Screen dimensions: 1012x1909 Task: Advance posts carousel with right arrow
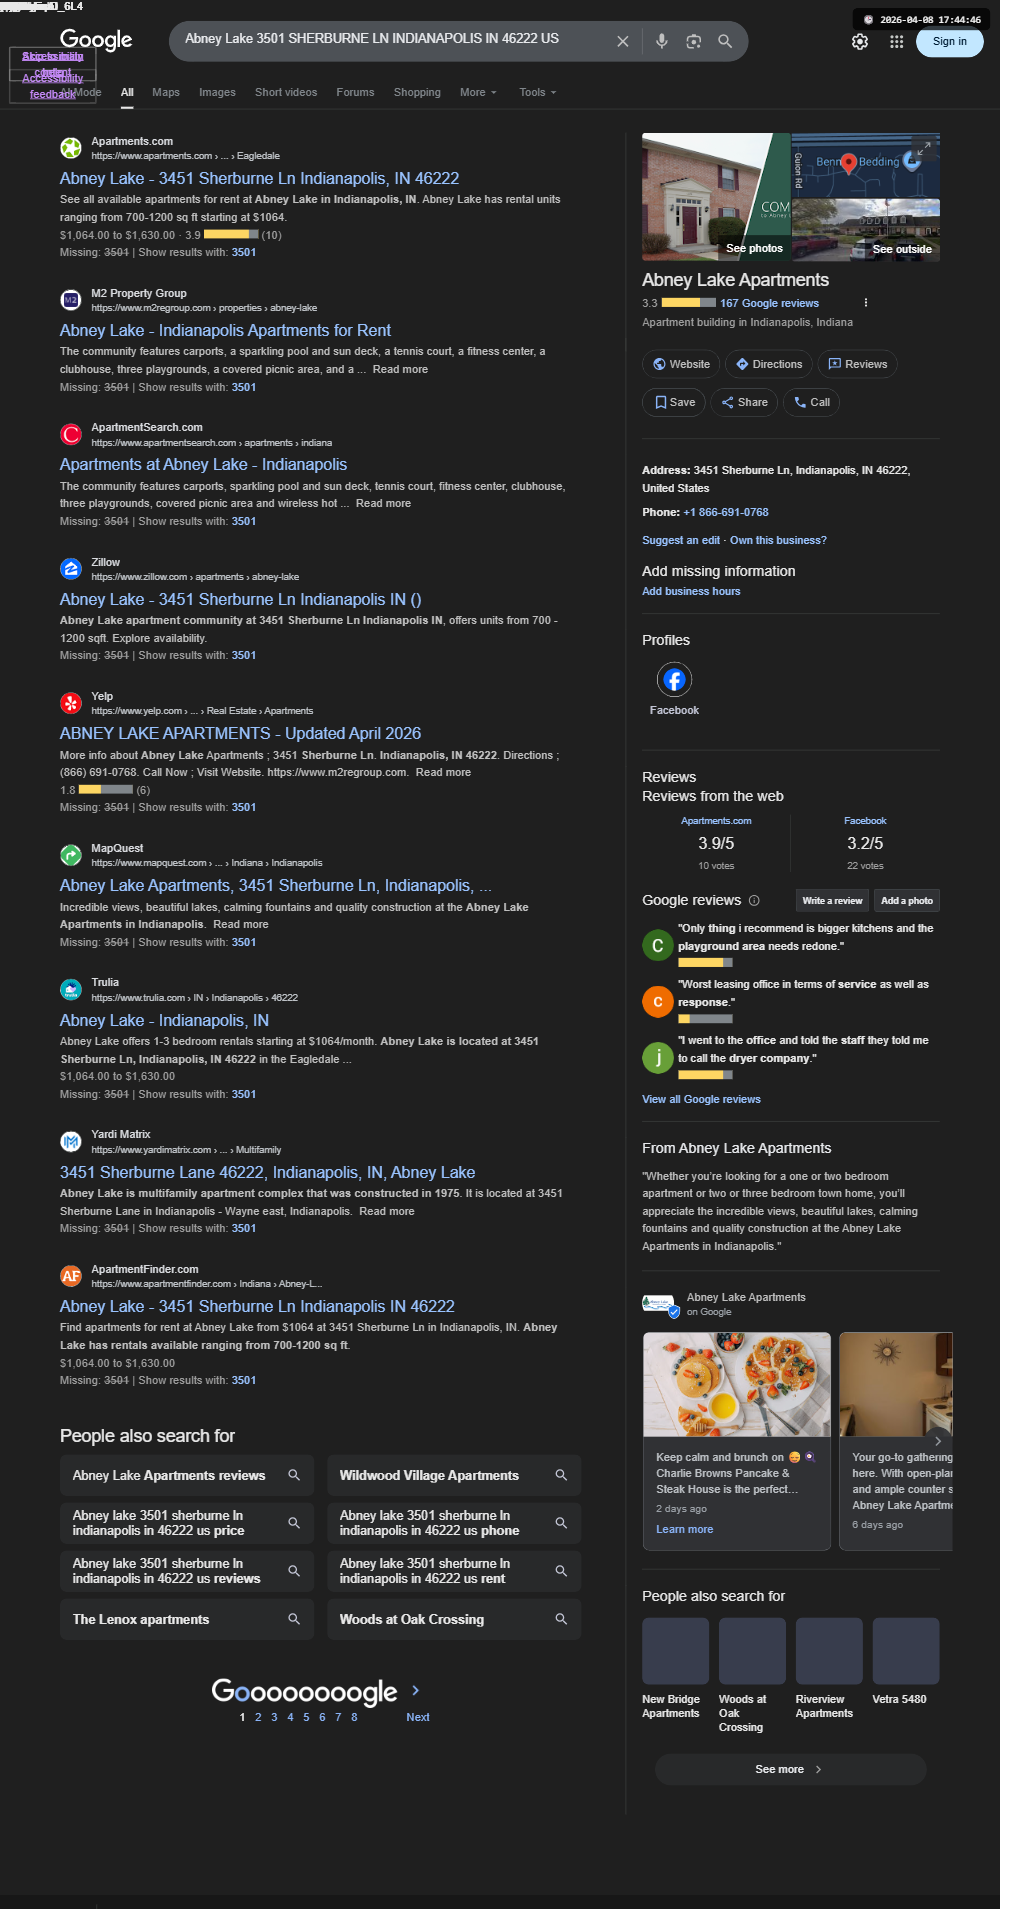pos(937,1441)
